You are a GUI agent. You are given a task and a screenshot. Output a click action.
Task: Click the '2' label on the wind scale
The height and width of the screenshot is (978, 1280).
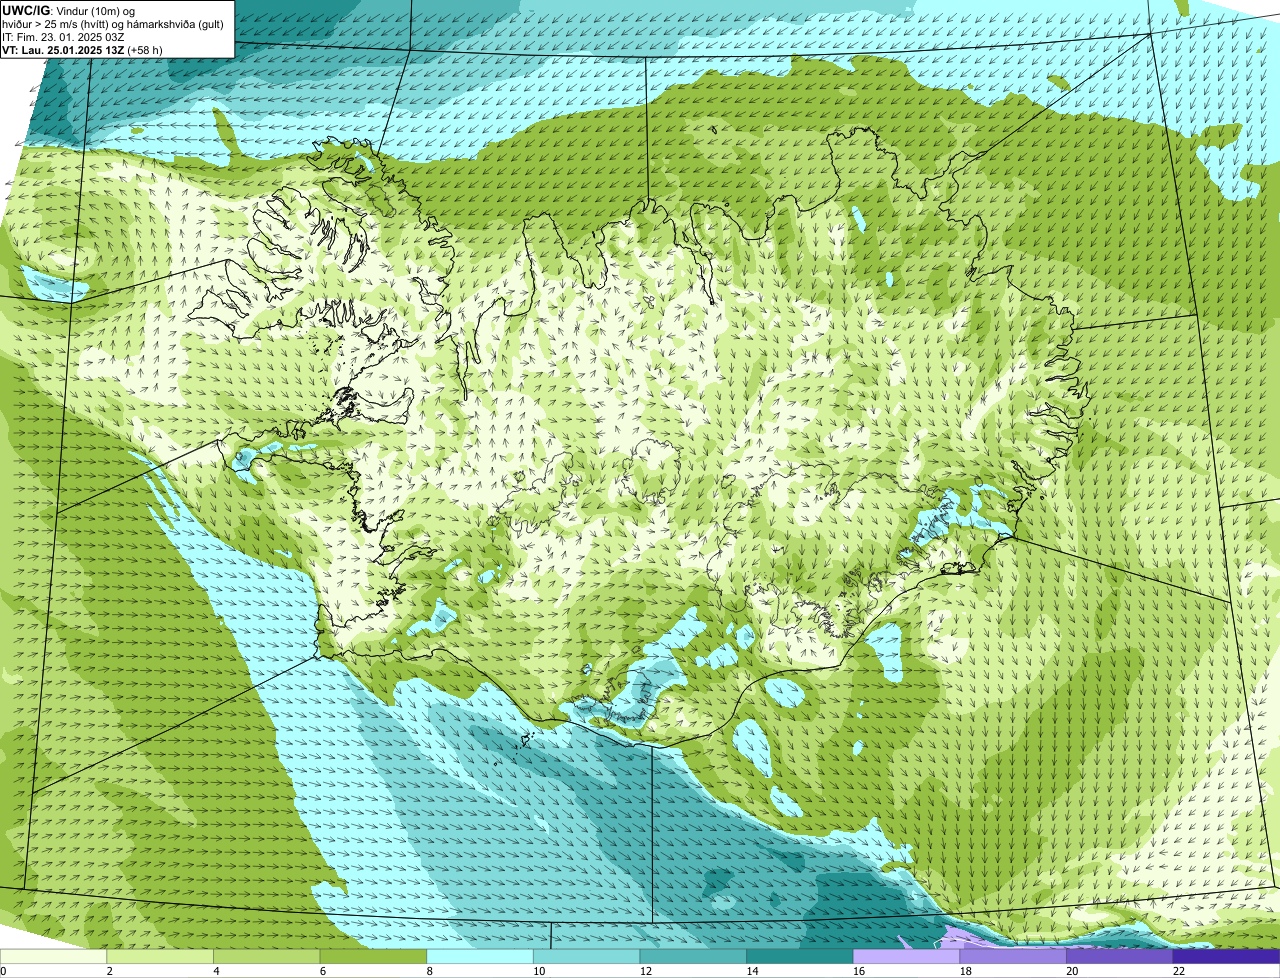pyautogui.click(x=109, y=971)
